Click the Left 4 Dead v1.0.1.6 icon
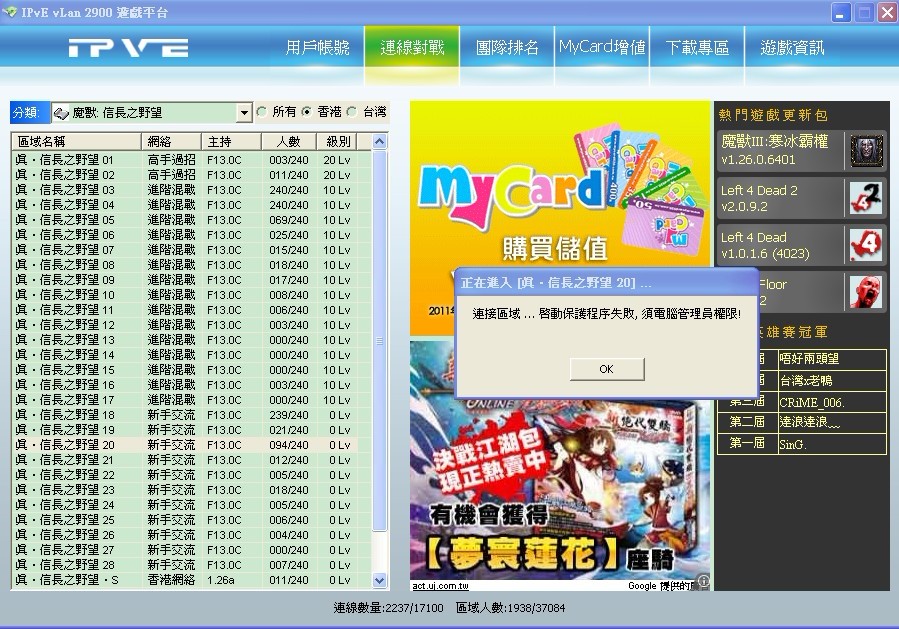The height and width of the screenshot is (629, 899). pyautogui.click(x=866, y=245)
